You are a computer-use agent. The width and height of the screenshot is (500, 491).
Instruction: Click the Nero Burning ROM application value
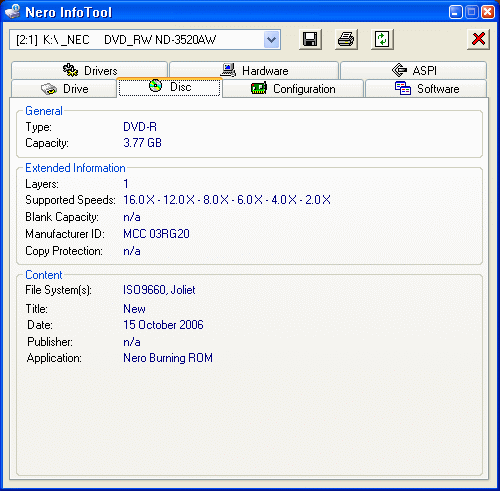pyautogui.click(x=168, y=358)
